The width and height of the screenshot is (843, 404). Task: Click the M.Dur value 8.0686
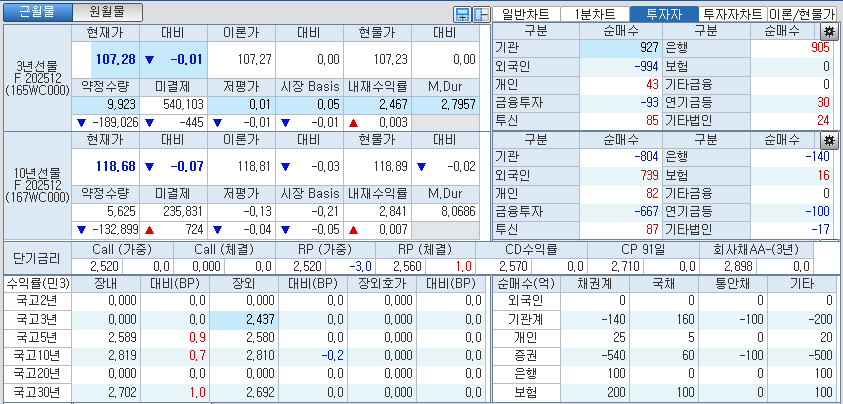click(458, 211)
